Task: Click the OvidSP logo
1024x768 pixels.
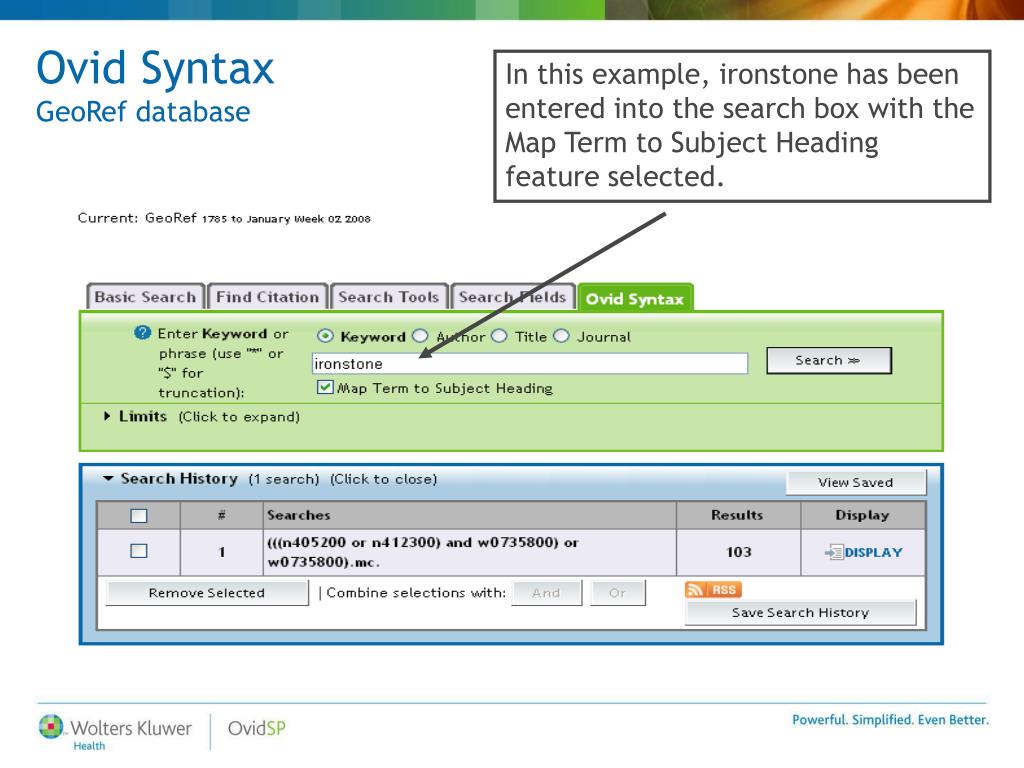Action: 257,728
